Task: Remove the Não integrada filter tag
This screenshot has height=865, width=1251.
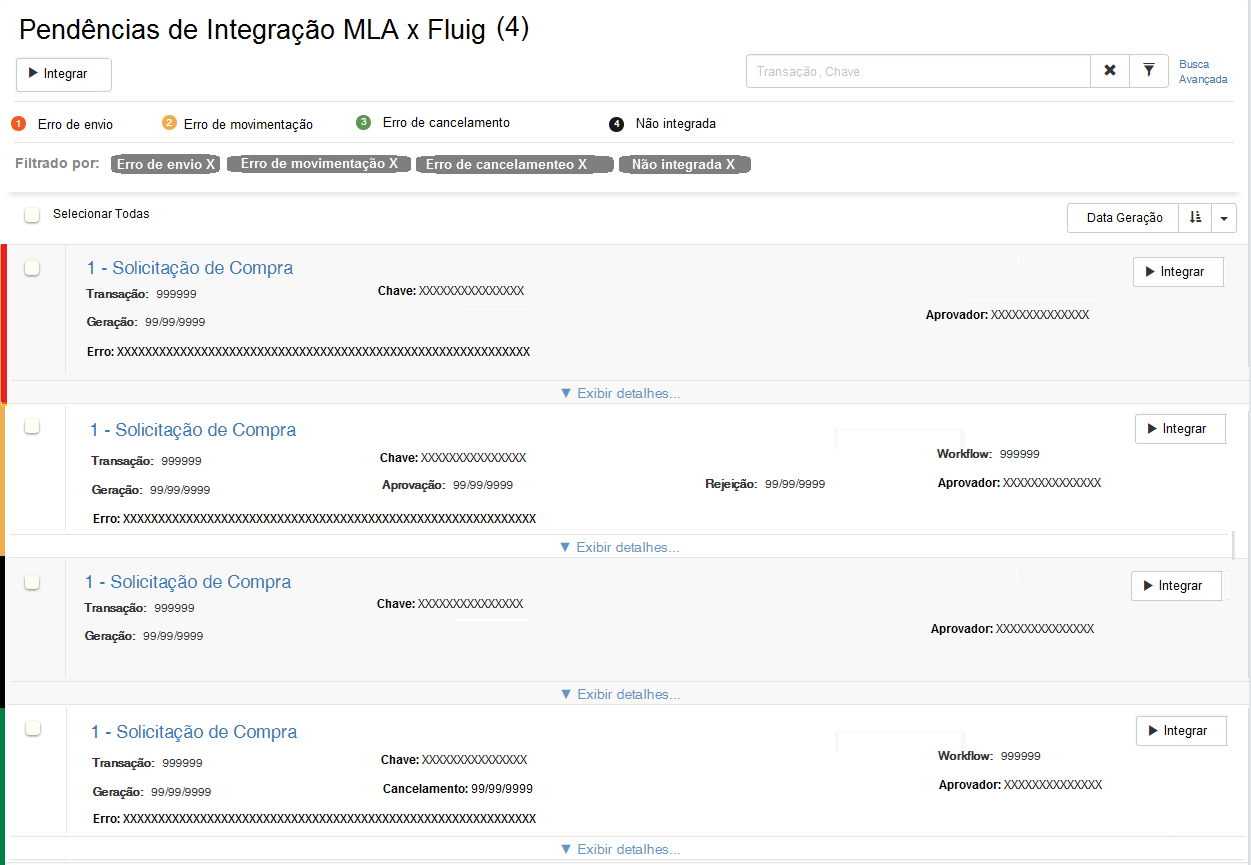Action: point(730,164)
